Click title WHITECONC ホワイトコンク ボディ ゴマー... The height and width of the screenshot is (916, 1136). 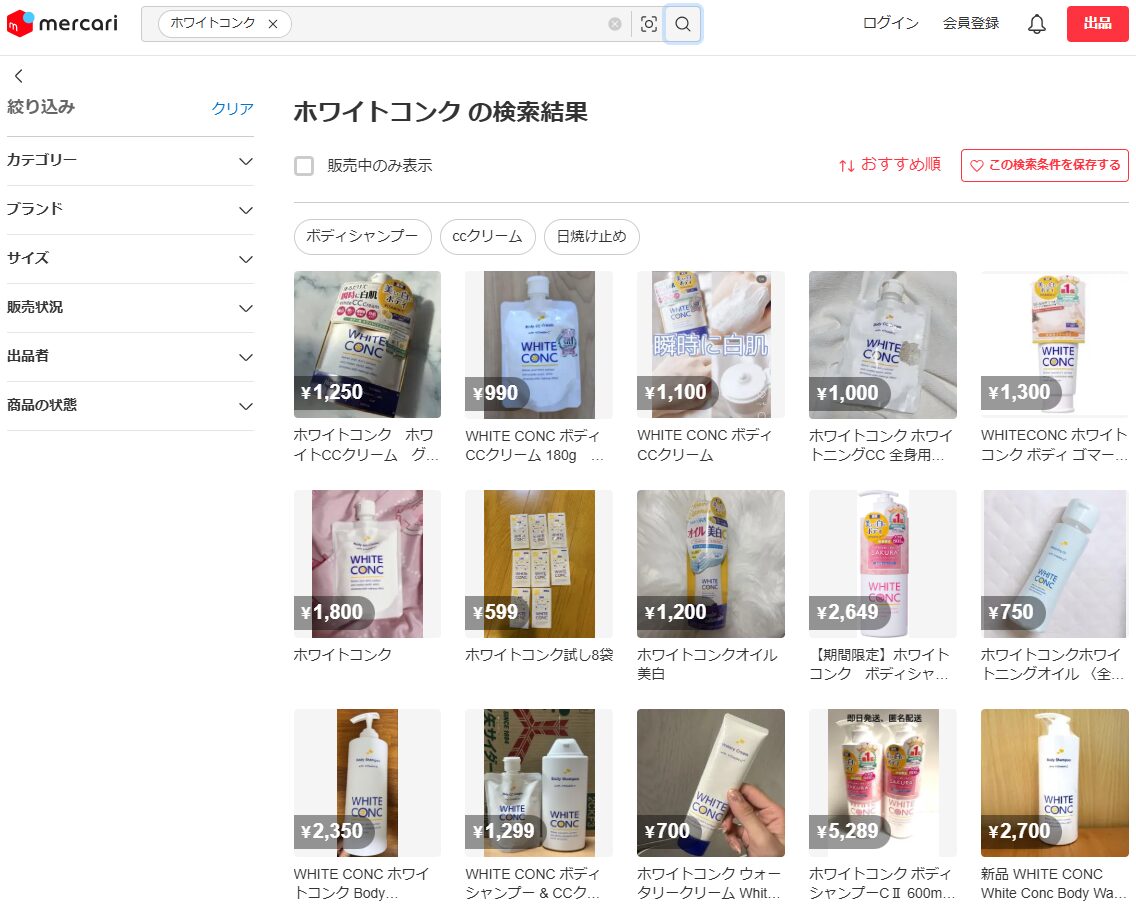(1054, 445)
